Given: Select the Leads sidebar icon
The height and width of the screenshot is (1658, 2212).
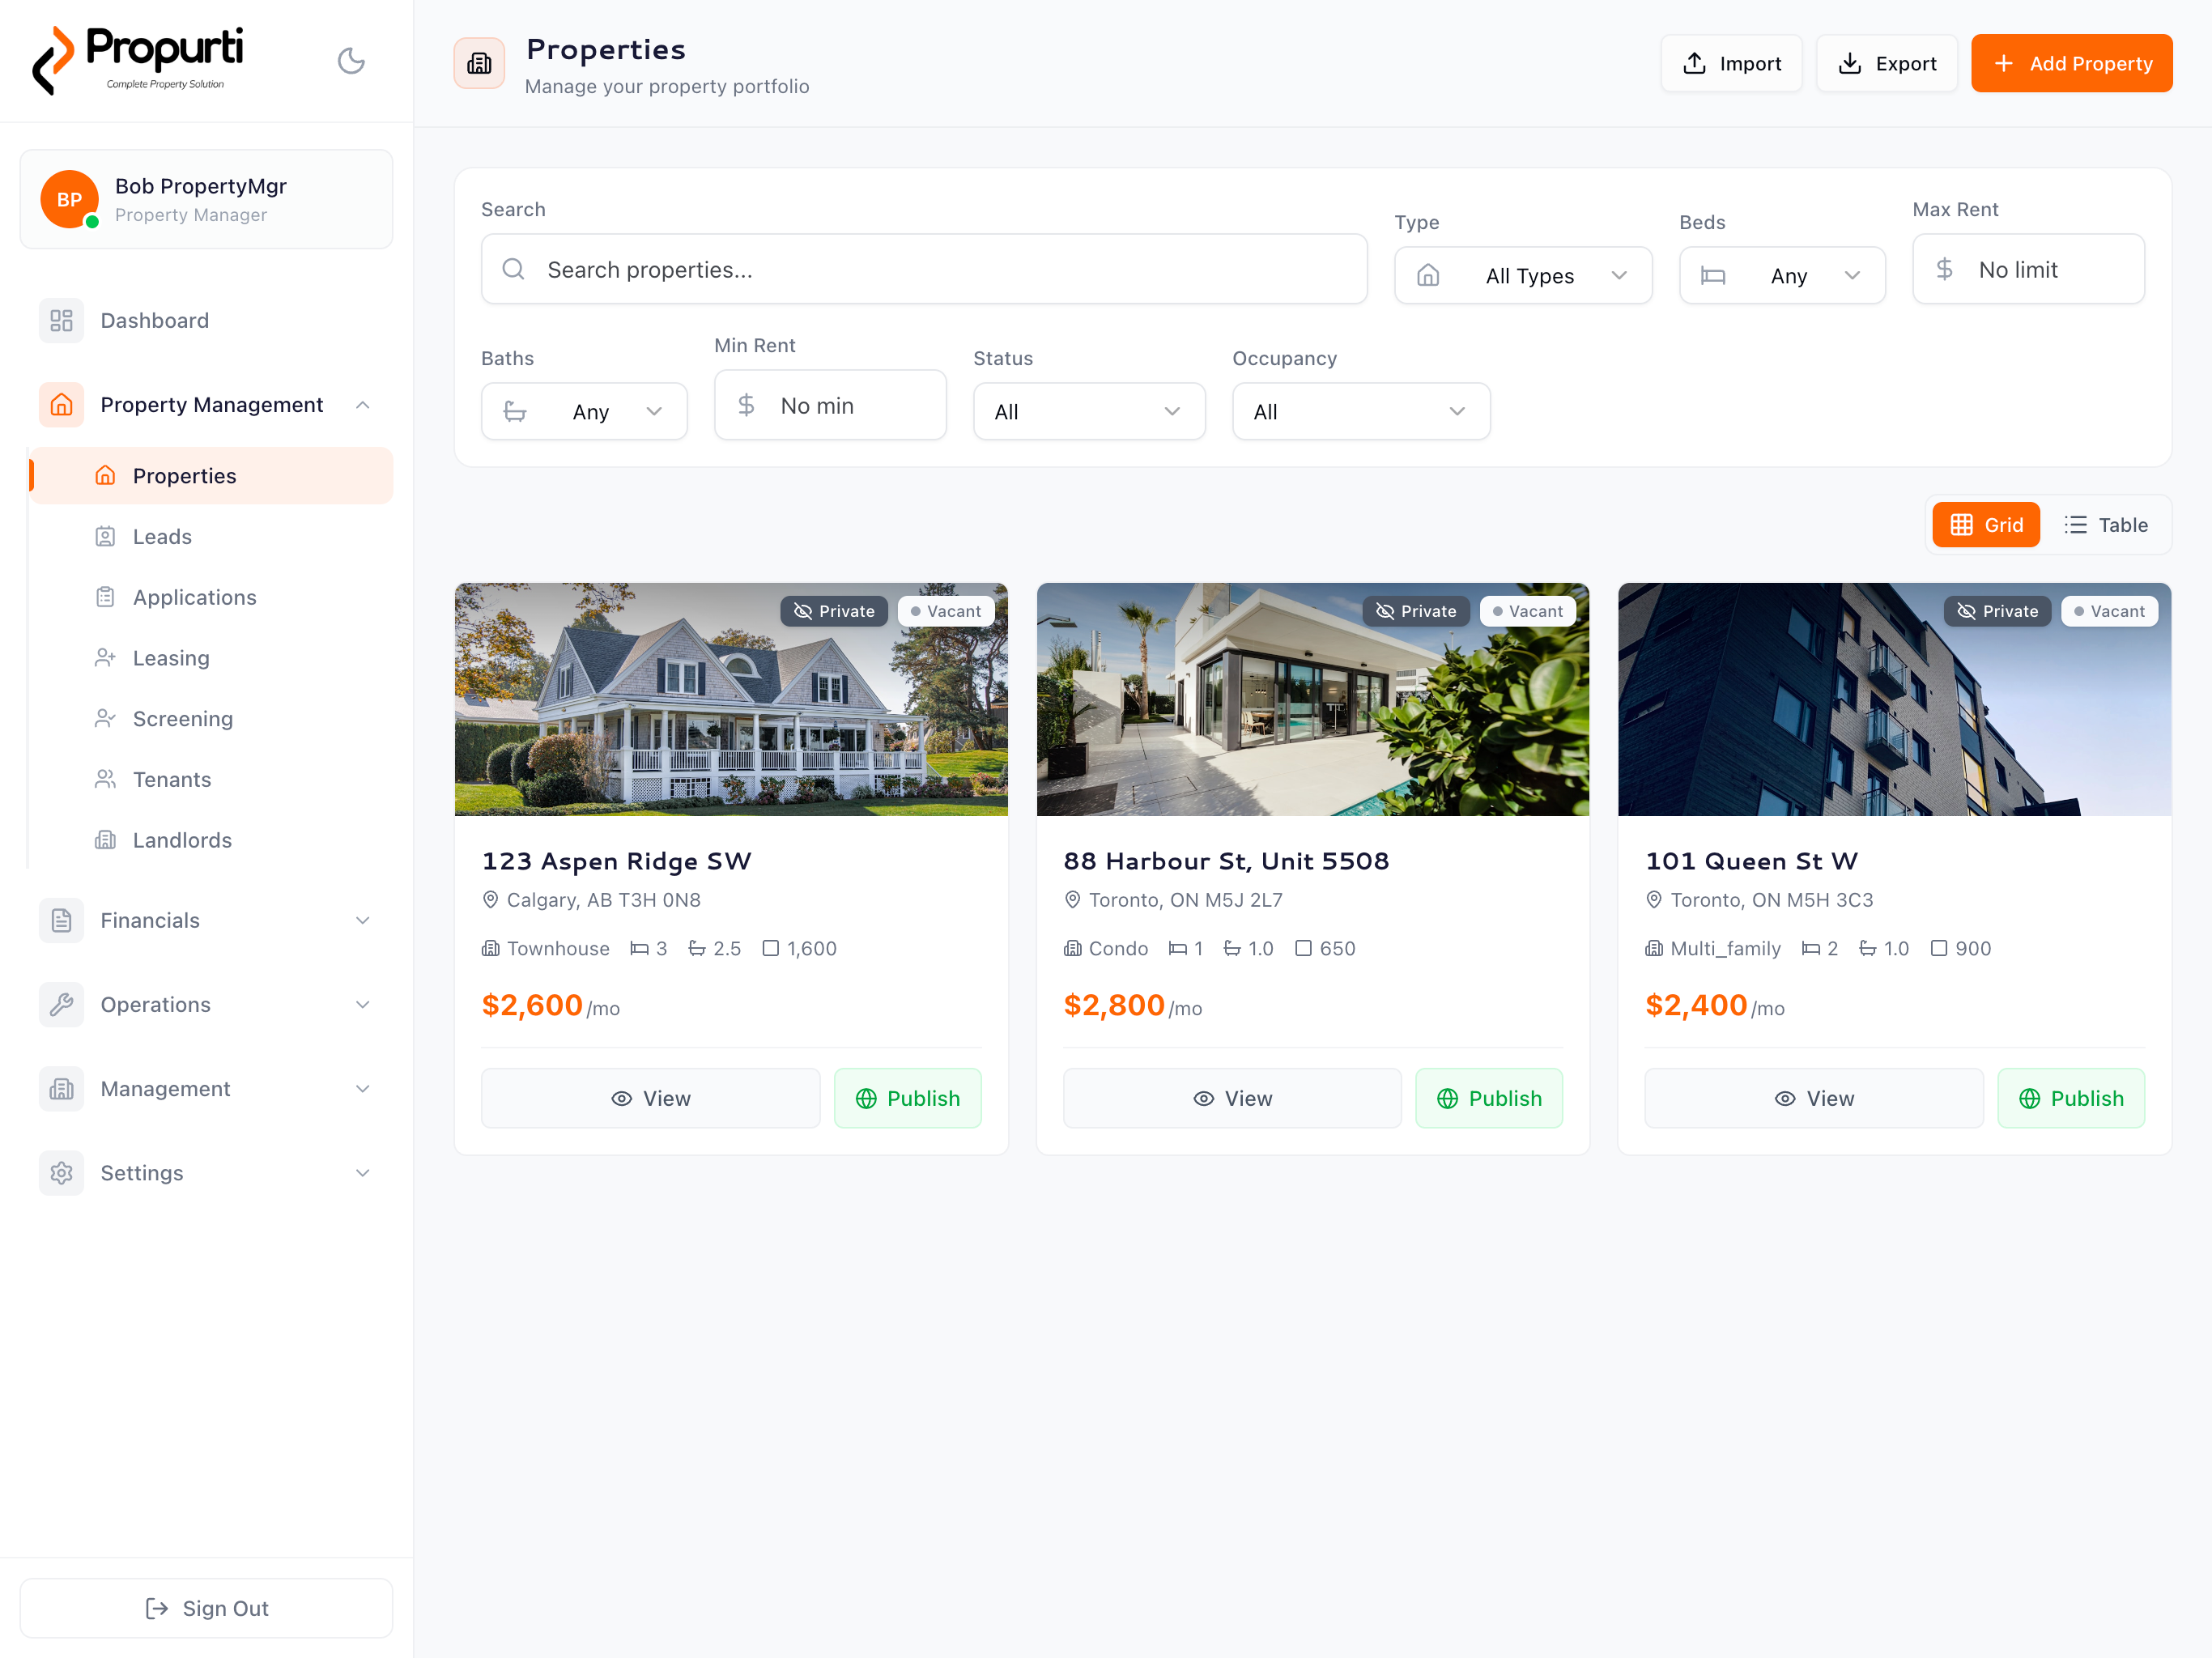Looking at the screenshot, I should click(106, 536).
